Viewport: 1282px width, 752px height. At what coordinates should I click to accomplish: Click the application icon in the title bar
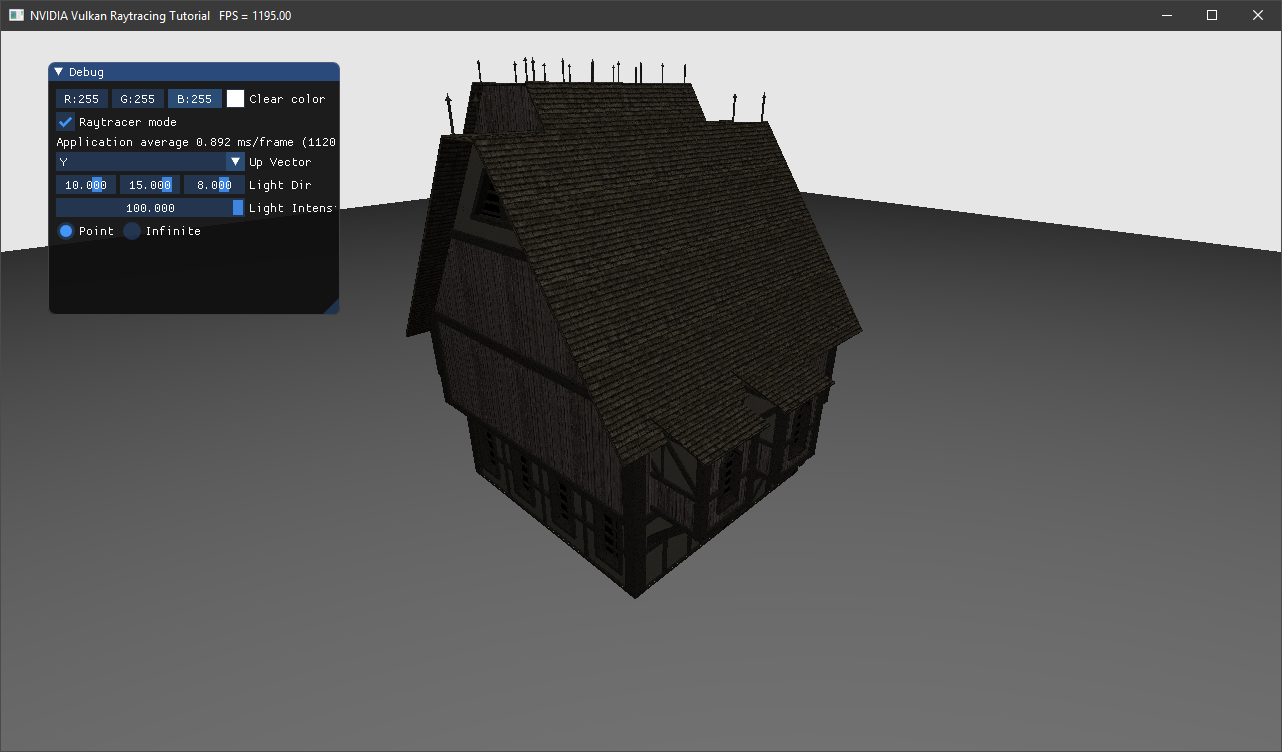(16, 15)
